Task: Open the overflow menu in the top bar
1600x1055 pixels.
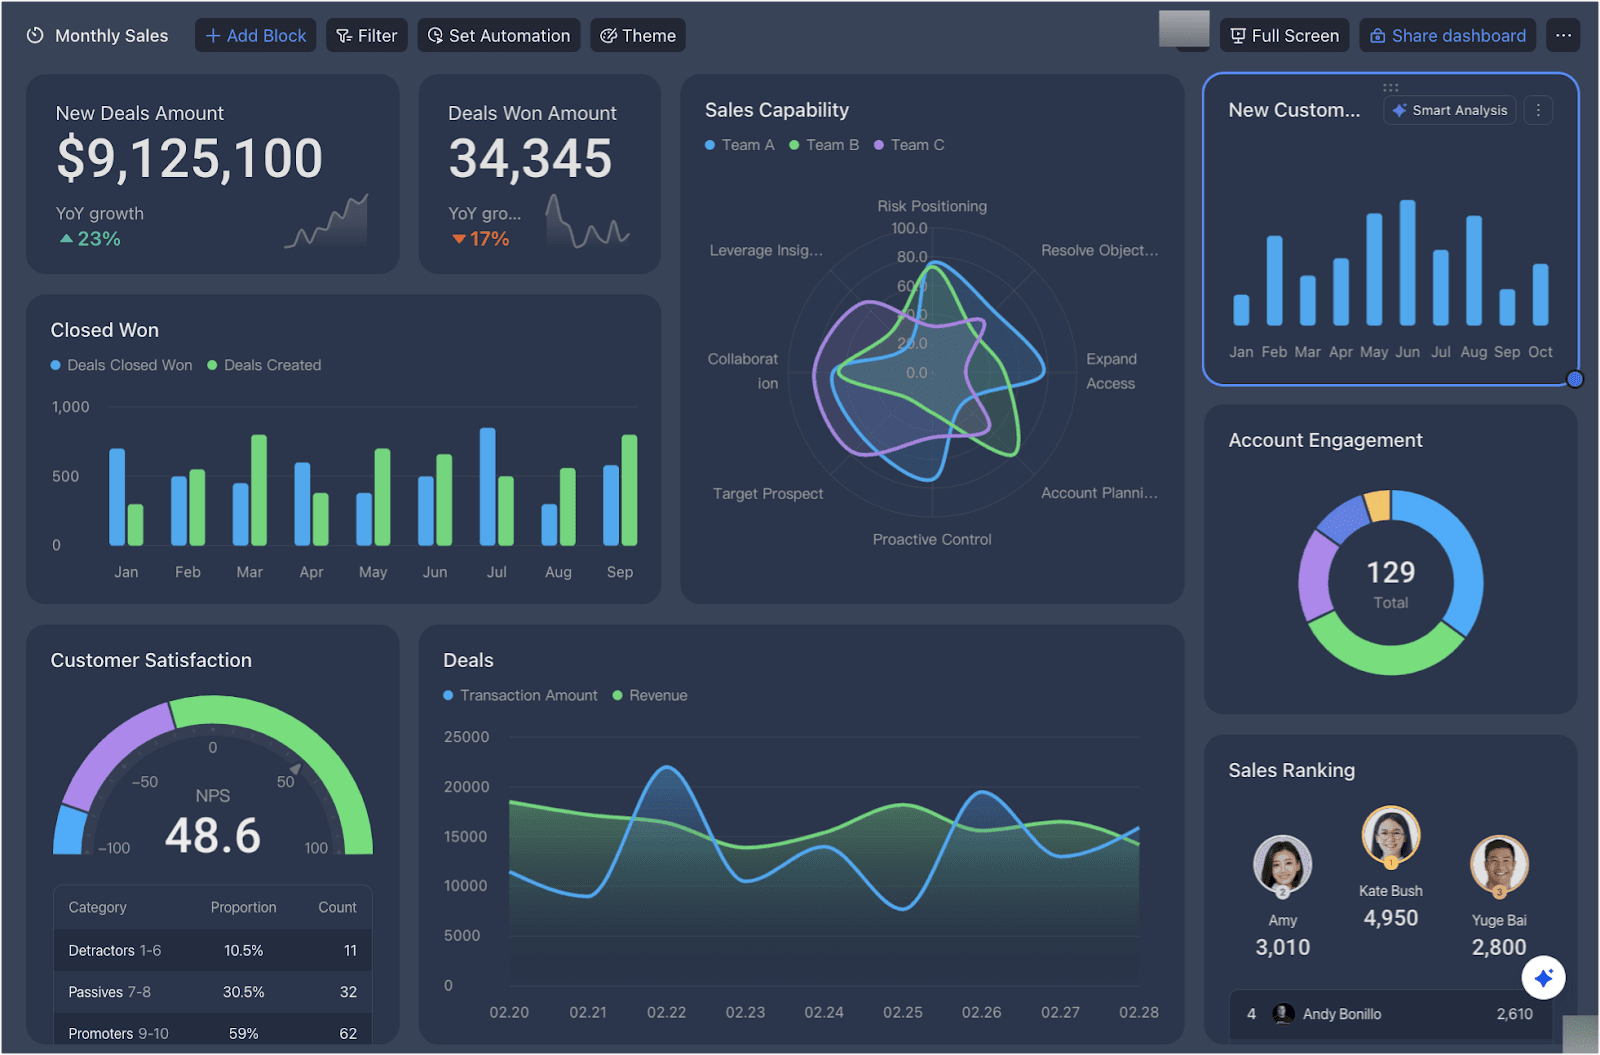Action: click(1563, 35)
